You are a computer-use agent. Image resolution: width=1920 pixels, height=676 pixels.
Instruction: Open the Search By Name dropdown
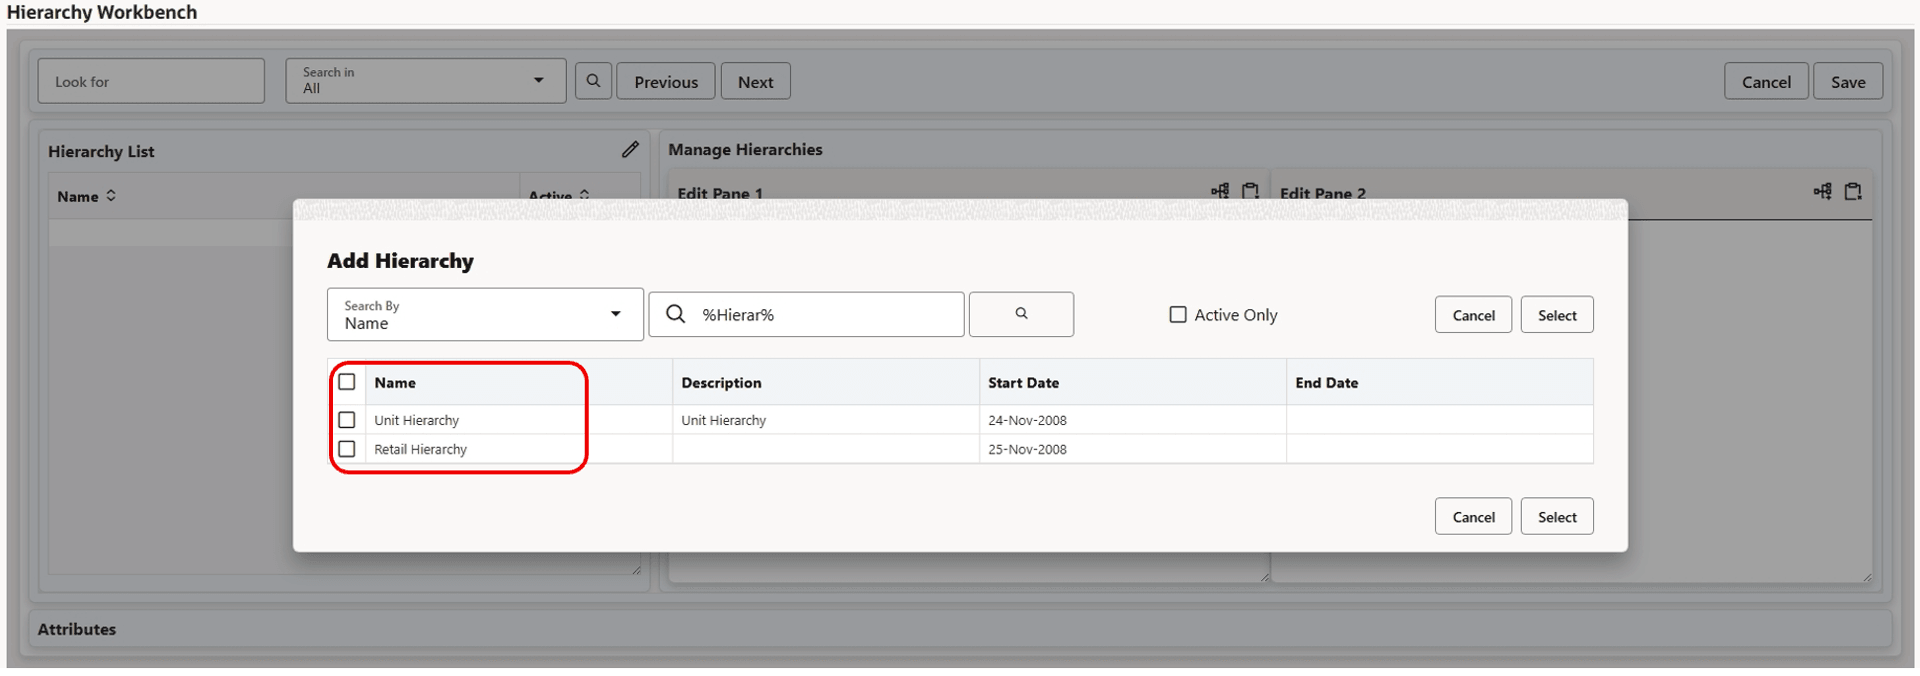pos(485,314)
